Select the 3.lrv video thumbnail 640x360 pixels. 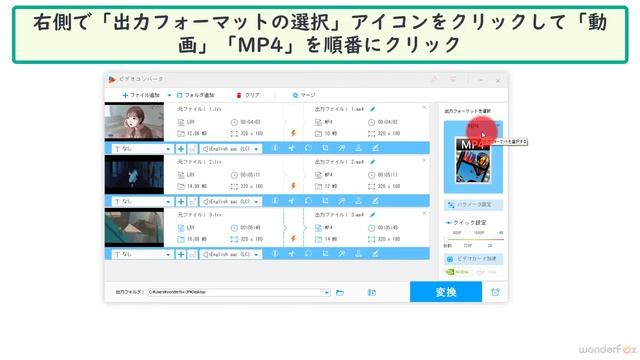pyautogui.click(x=134, y=227)
